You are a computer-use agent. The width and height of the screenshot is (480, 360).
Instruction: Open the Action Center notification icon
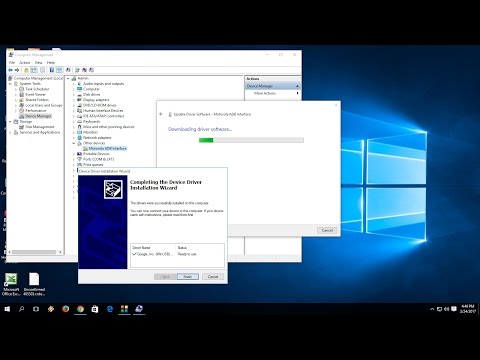tap(454, 309)
